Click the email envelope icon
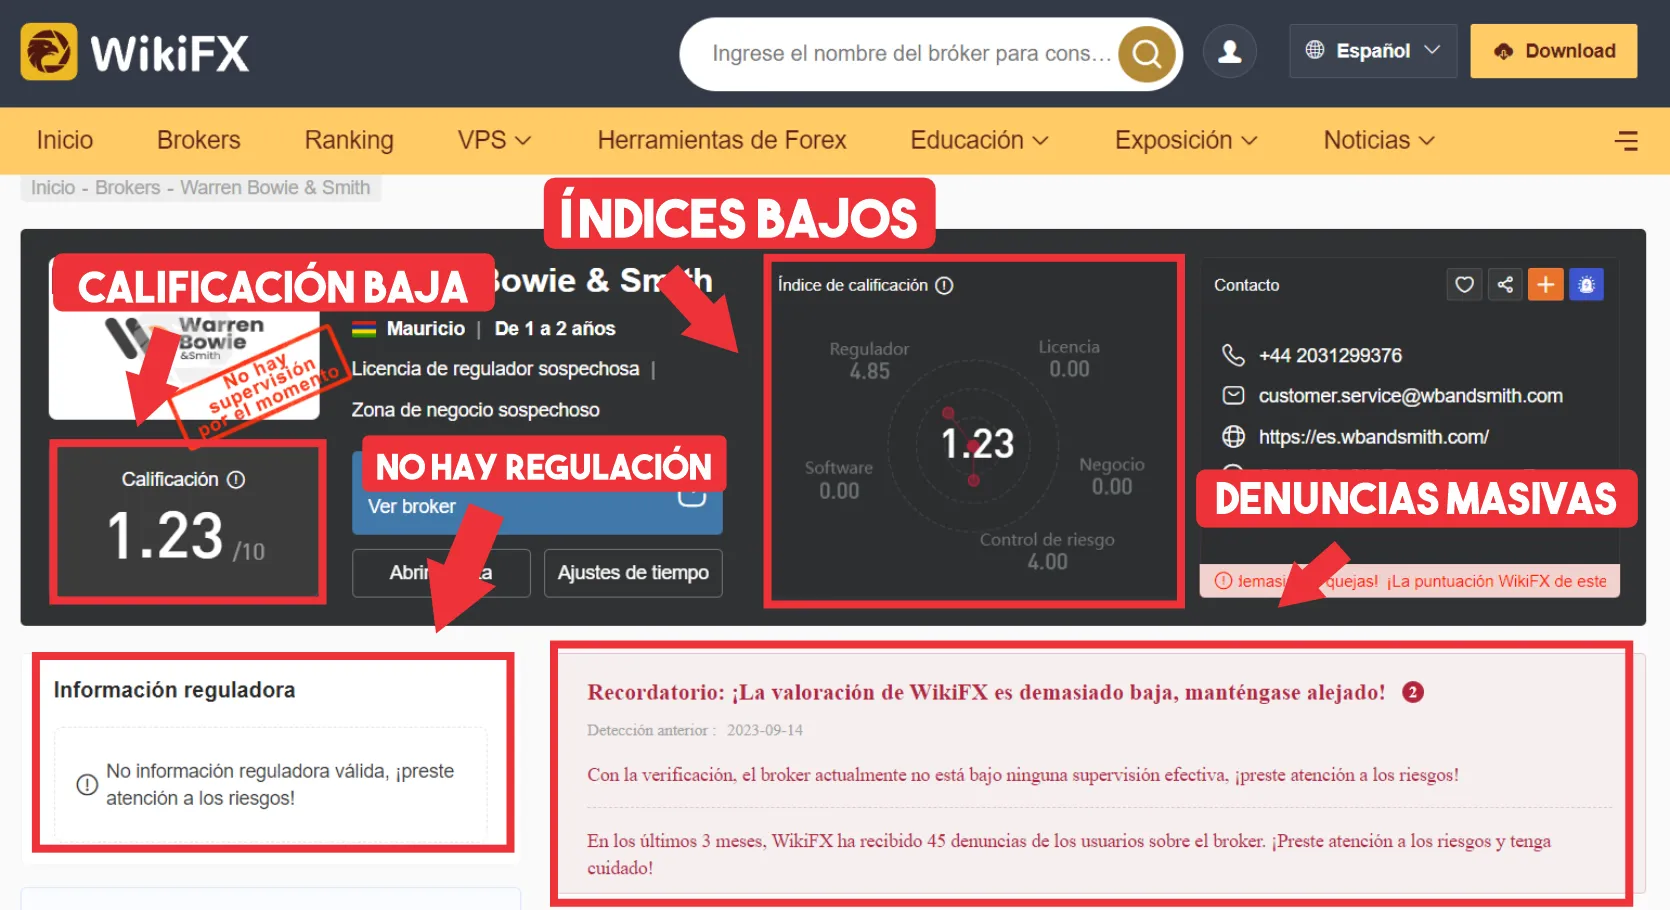Image resolution: width=1670 pixels, height=910 pixels. [1233, 396]
